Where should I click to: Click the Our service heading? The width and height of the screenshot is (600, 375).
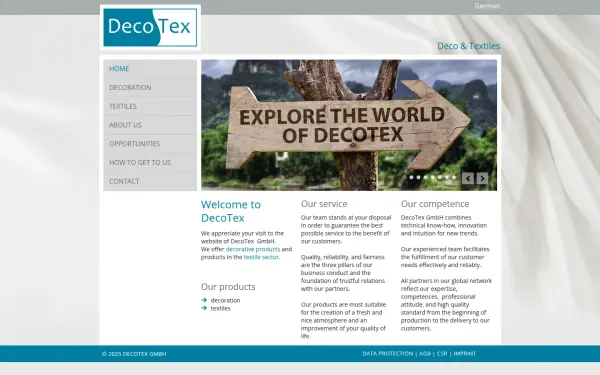coord(324,204)
